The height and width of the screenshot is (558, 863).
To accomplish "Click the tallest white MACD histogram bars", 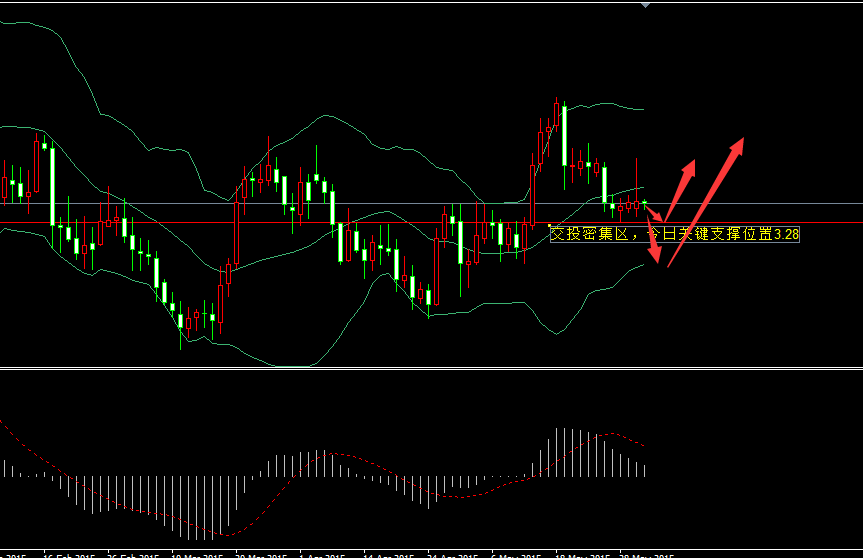I will pos(564,452).
